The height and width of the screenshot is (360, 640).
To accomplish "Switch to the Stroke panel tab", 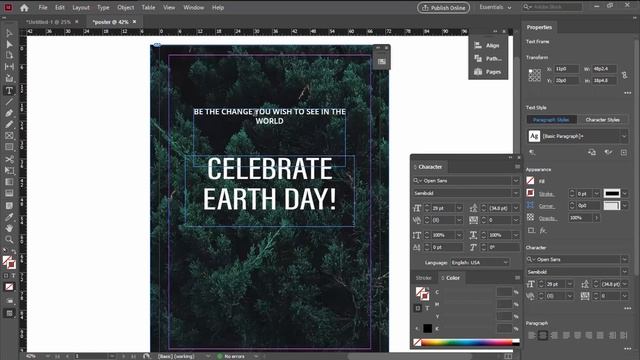I will click(423, 278).
